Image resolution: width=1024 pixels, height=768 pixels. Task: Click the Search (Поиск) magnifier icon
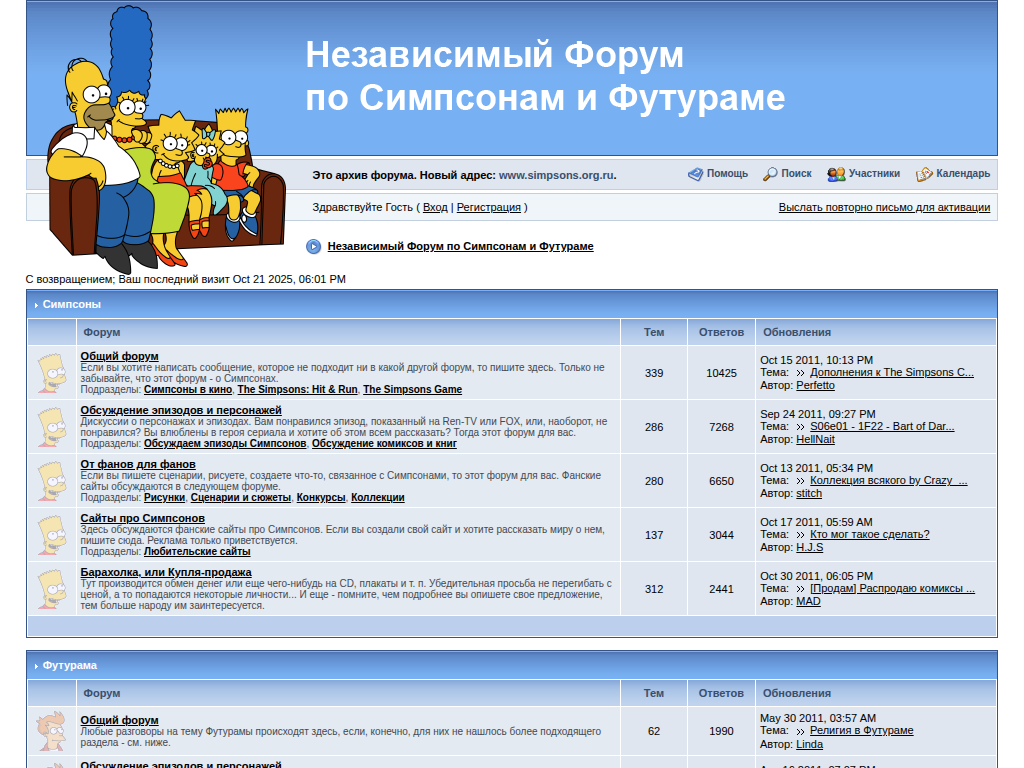[x=770, y=174]
